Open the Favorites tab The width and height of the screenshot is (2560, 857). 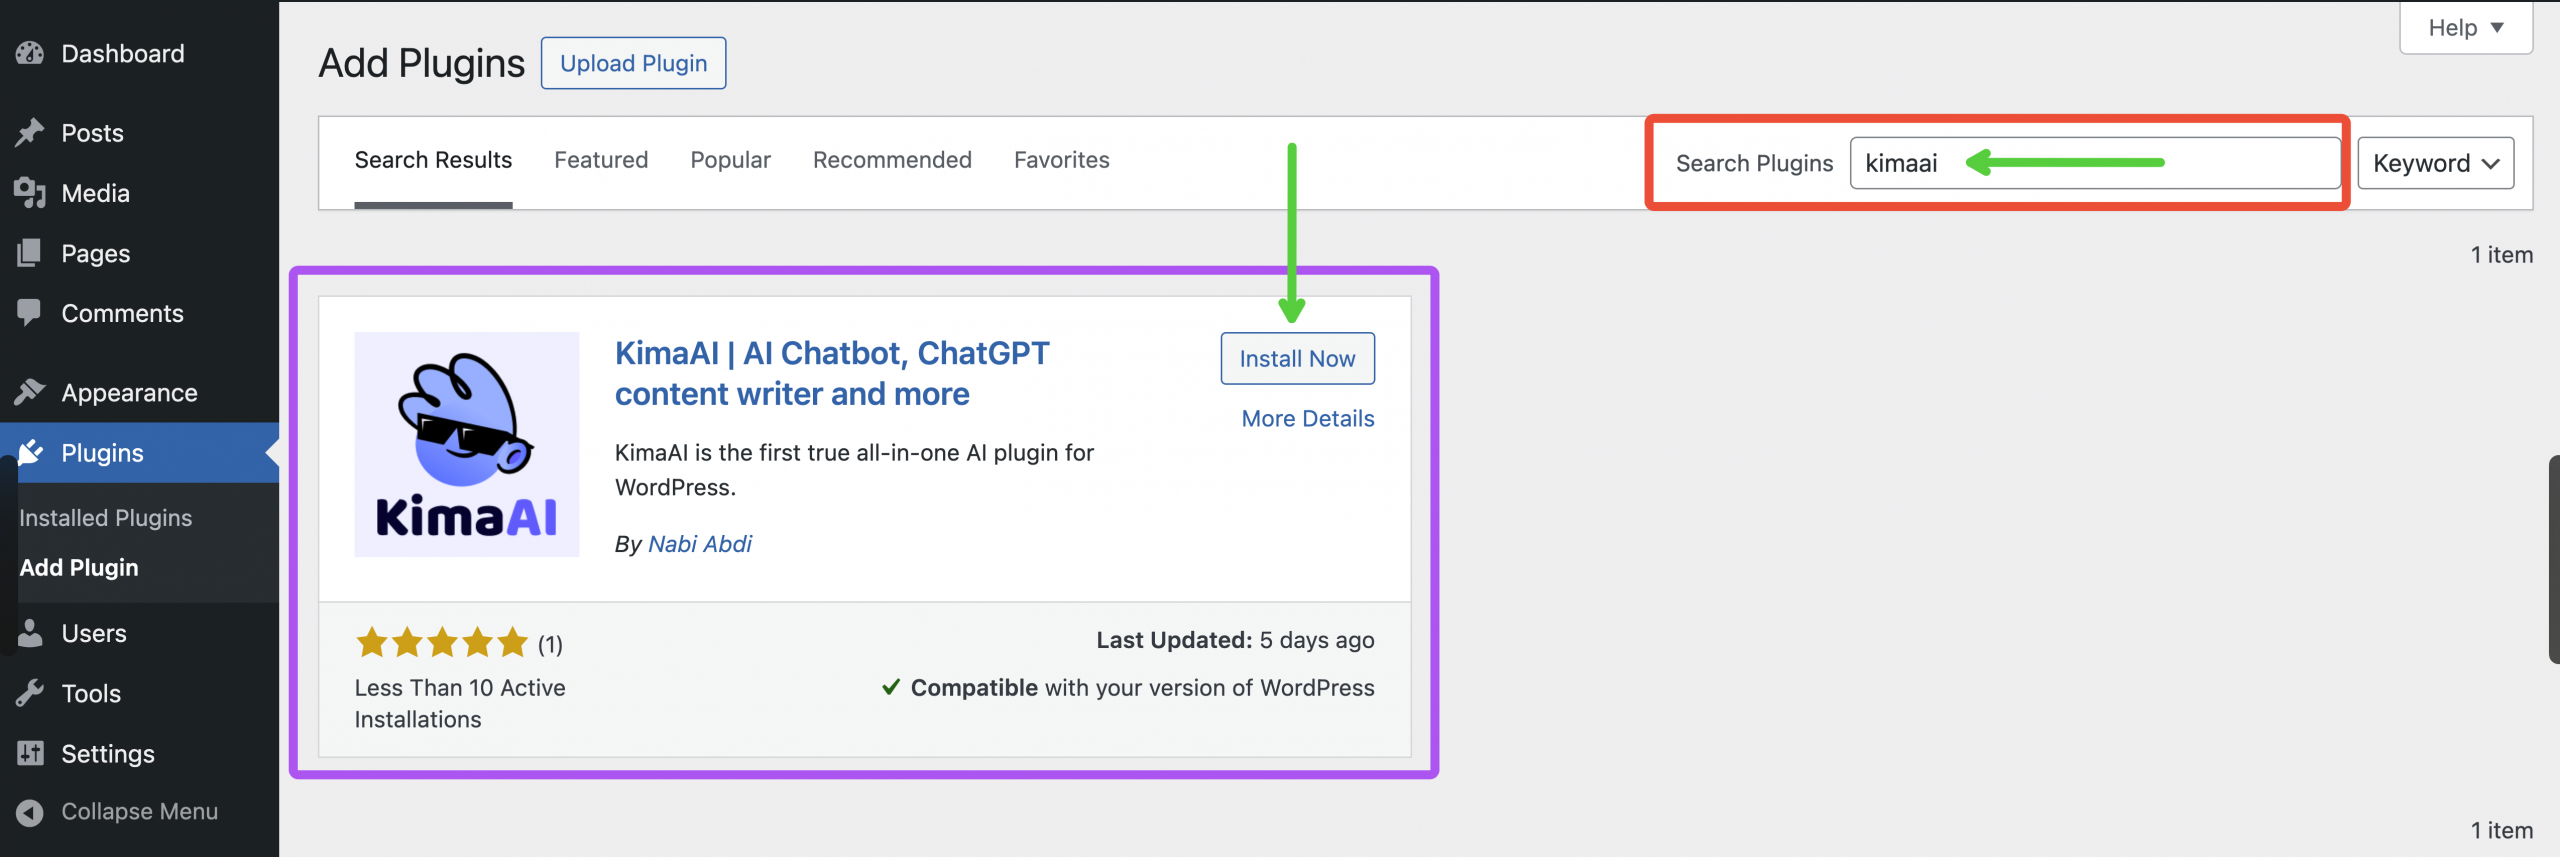point(1061,160)
